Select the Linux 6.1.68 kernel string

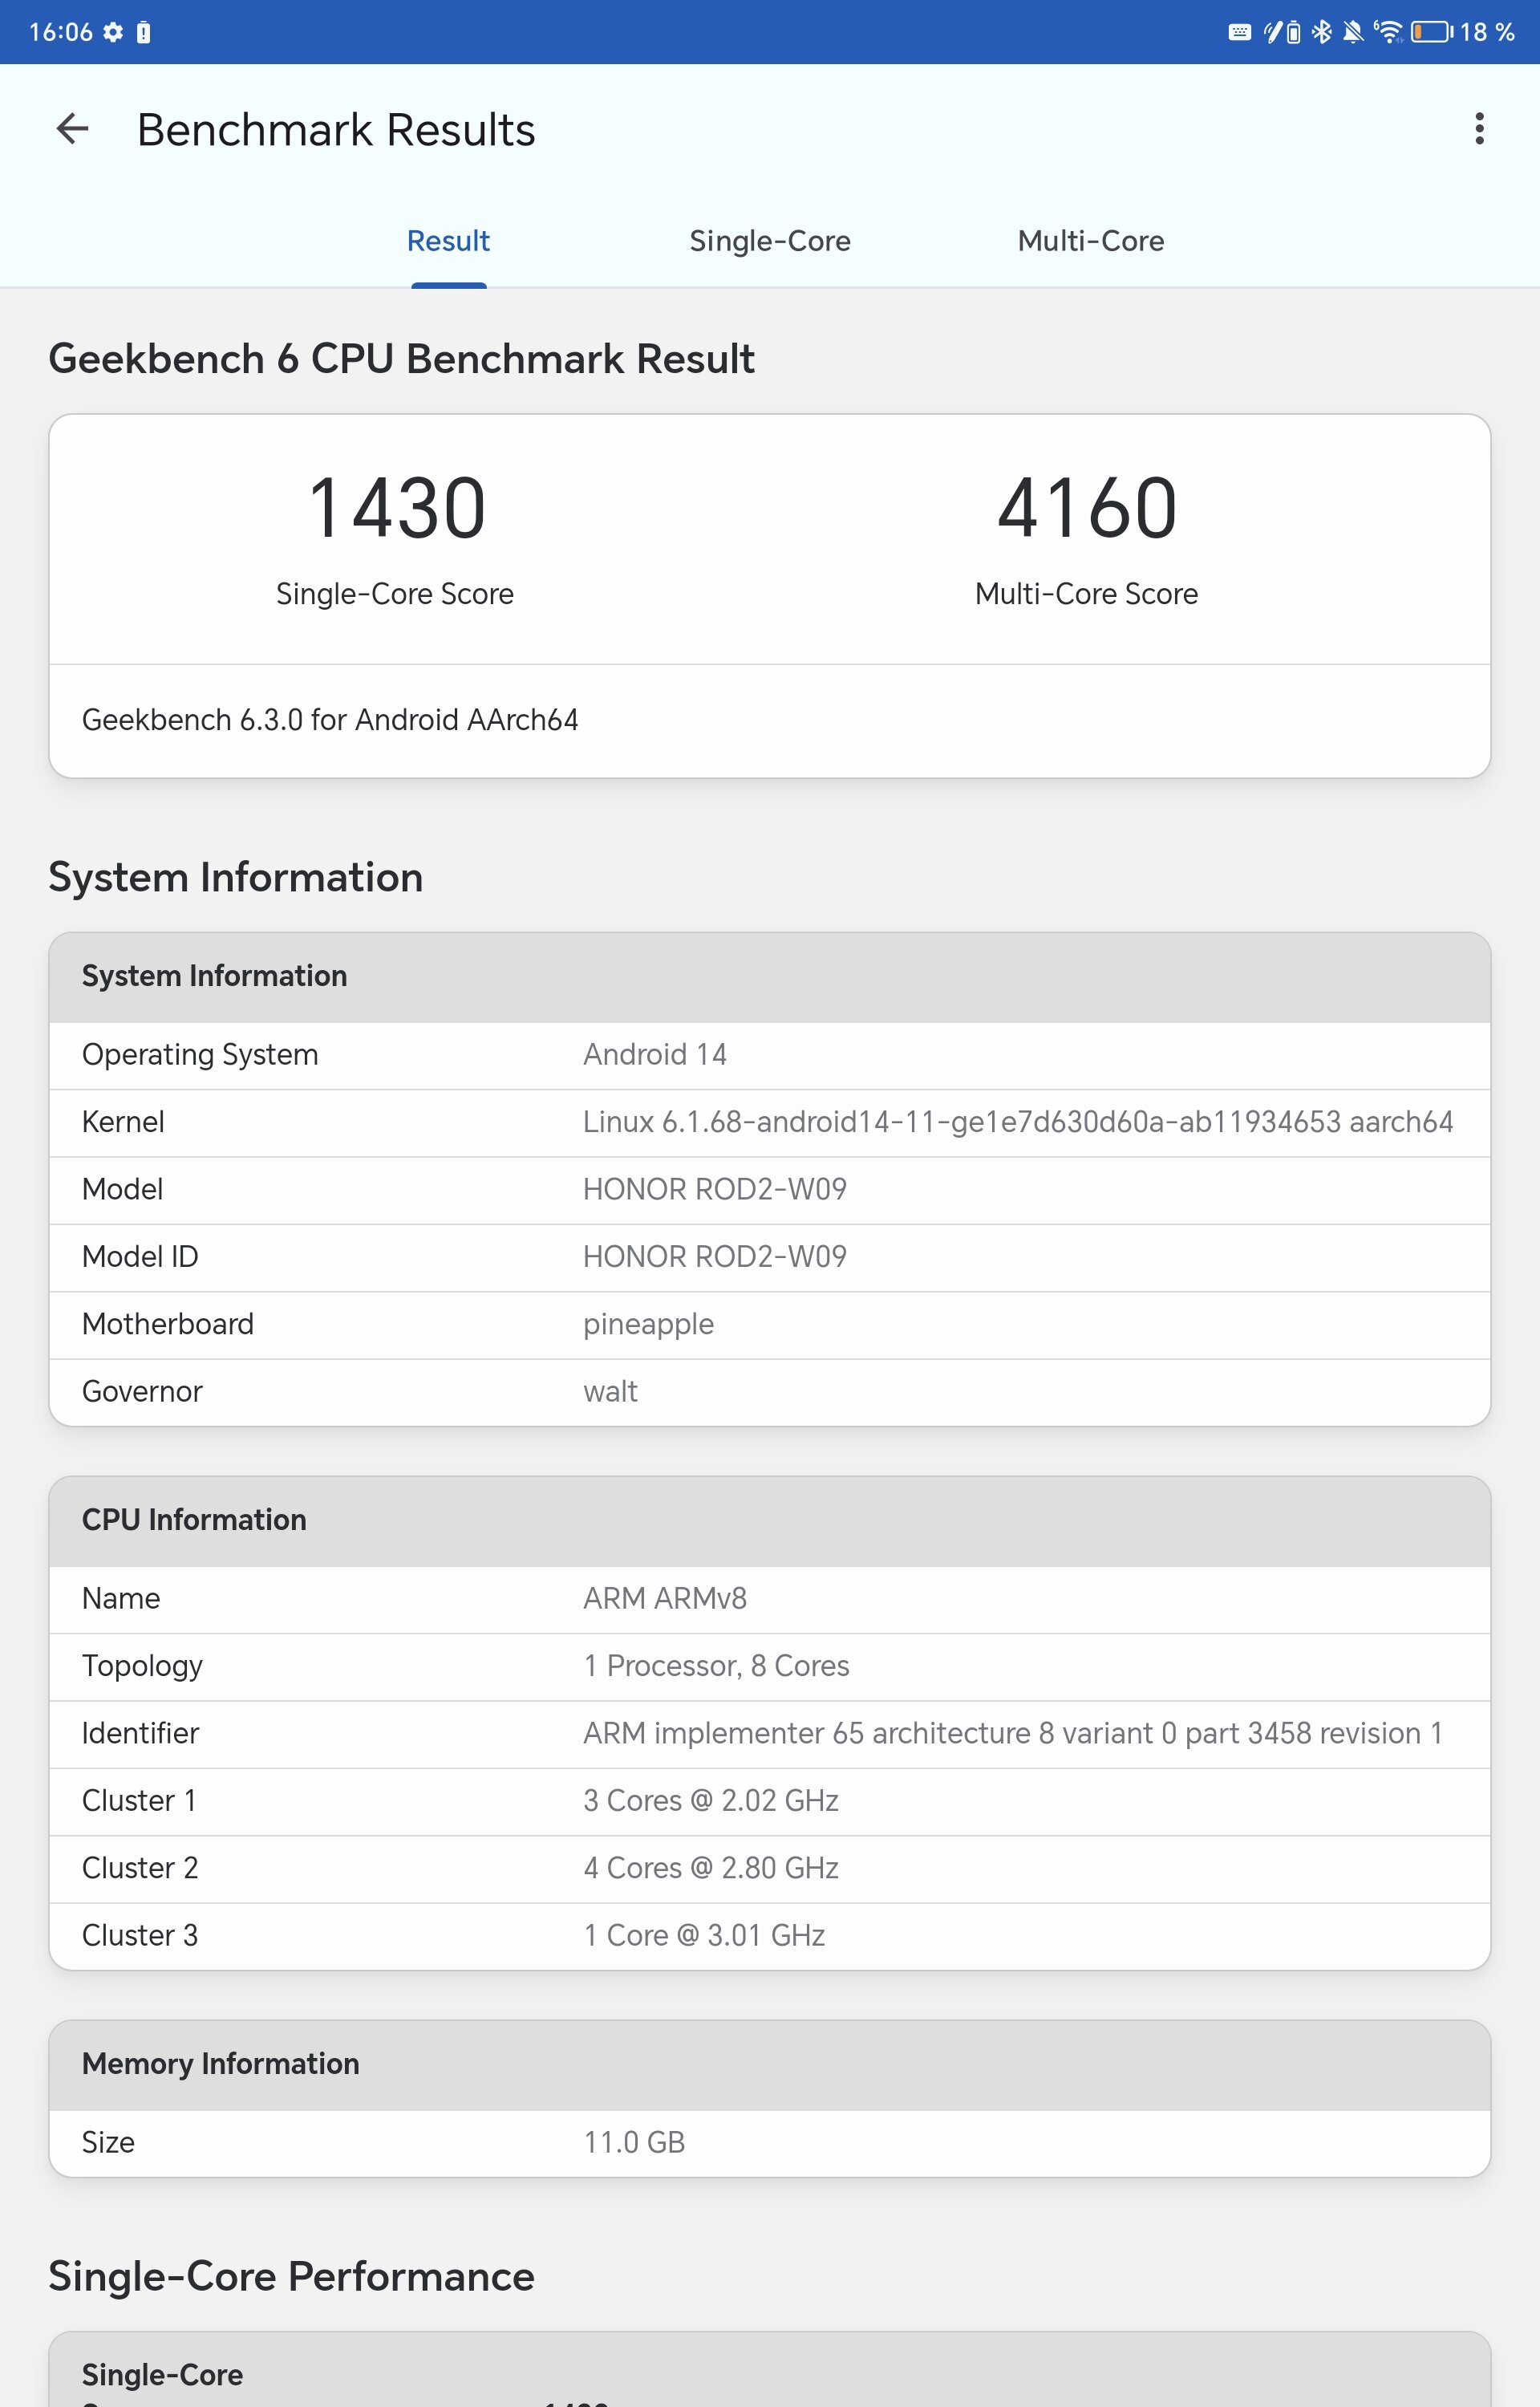pos(1018,1122)
